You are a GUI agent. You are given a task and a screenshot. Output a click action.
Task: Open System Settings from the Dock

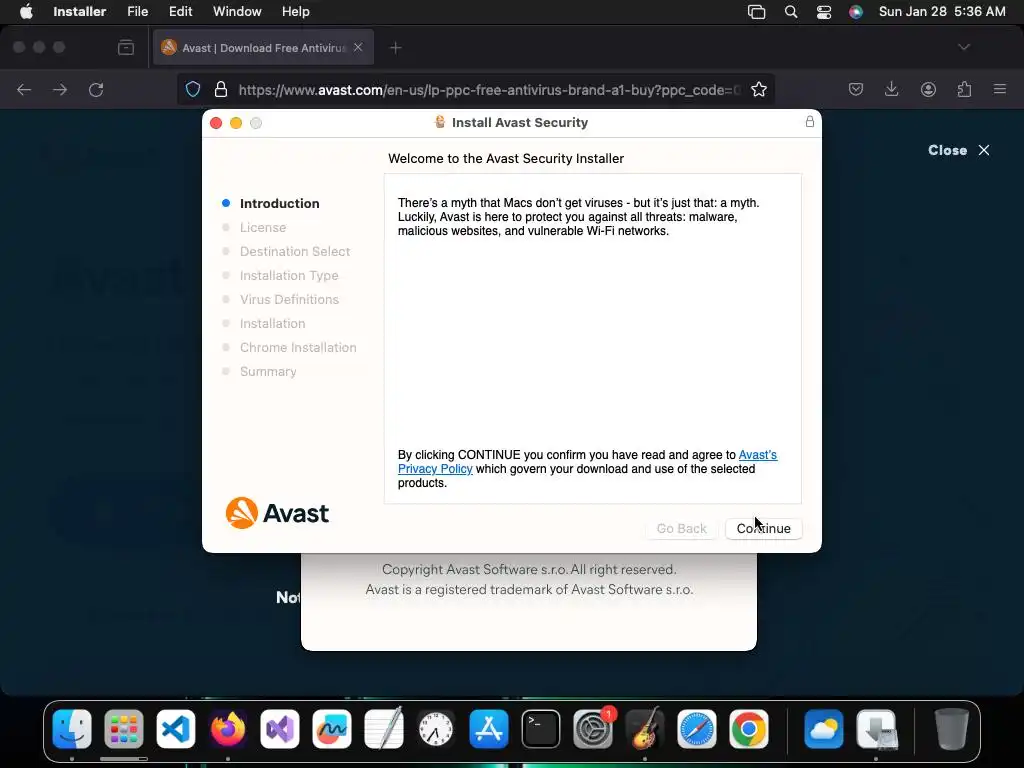click(593, 729)
